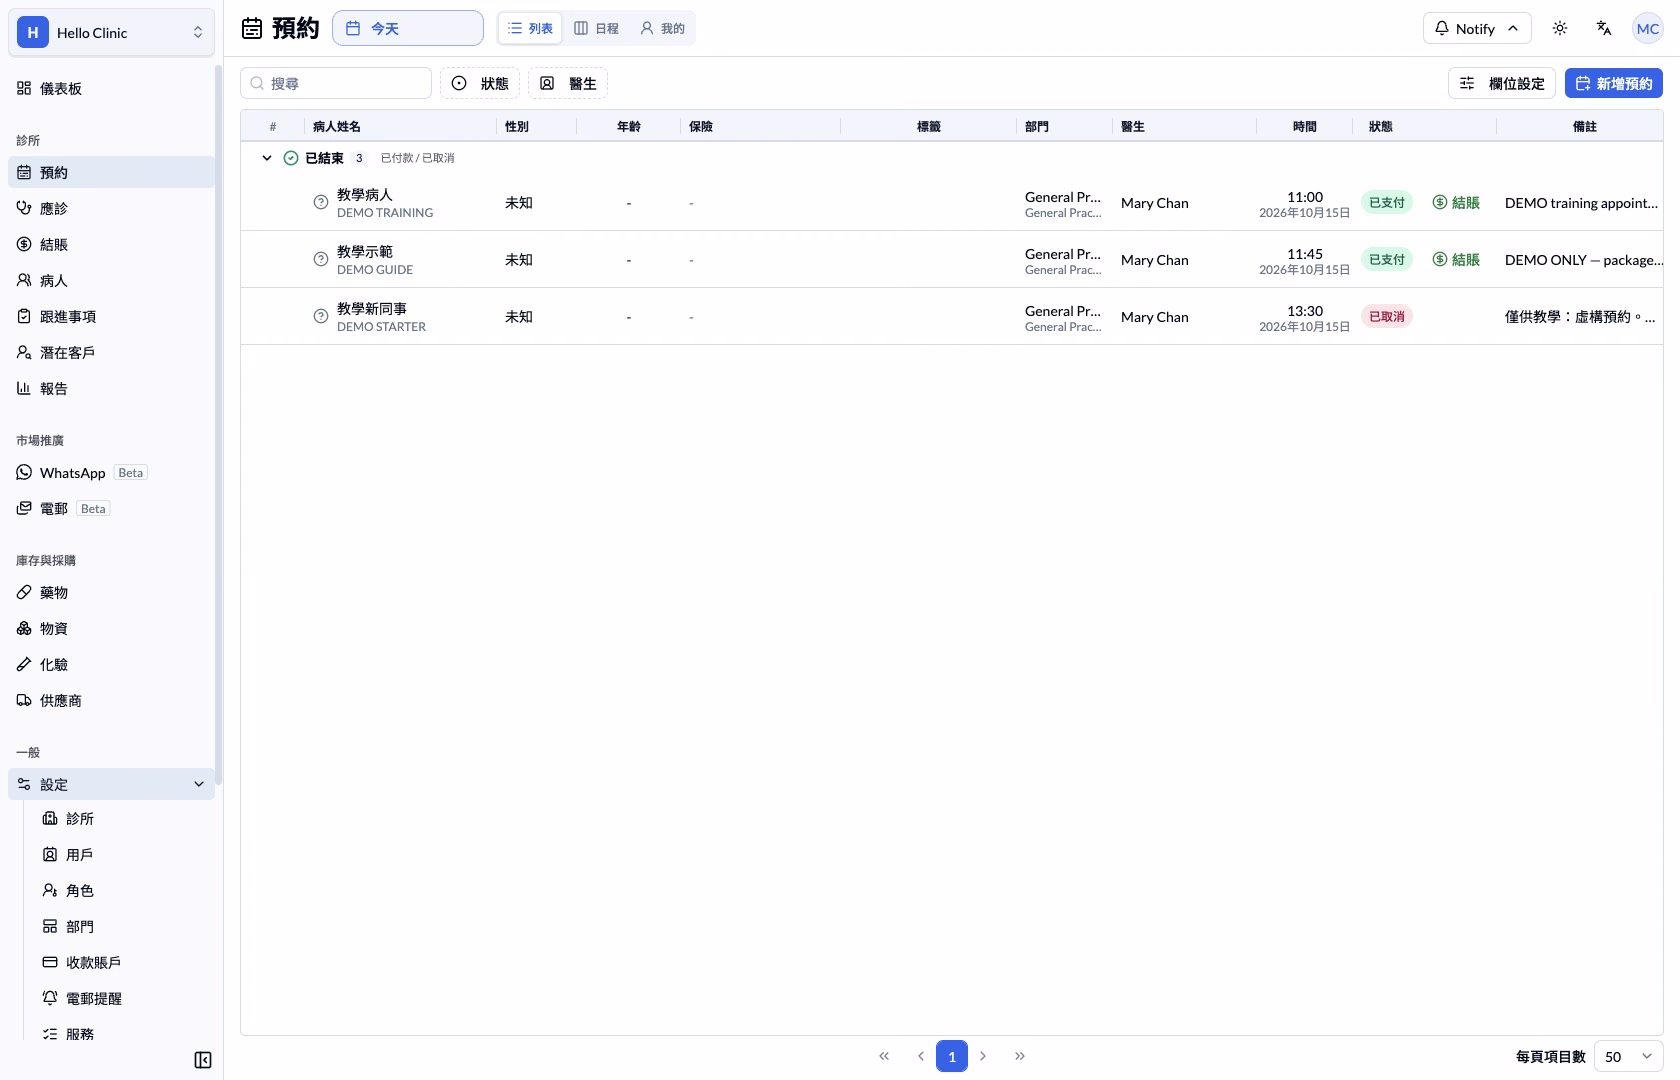Open 部門 departments settings item
This screenshot has height=1080, width=1680.
[125, 926]
